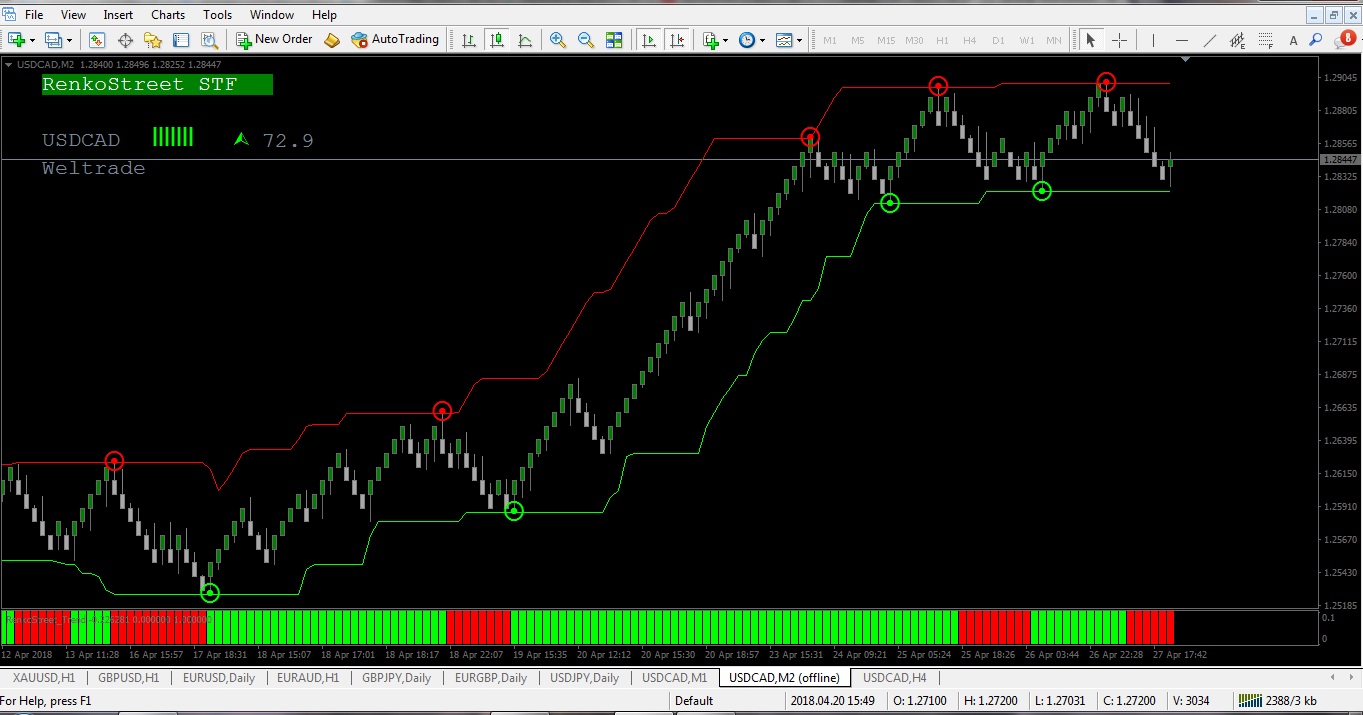
Task: Open the Data Window crosshair icon
Action: tap(125, 40)
